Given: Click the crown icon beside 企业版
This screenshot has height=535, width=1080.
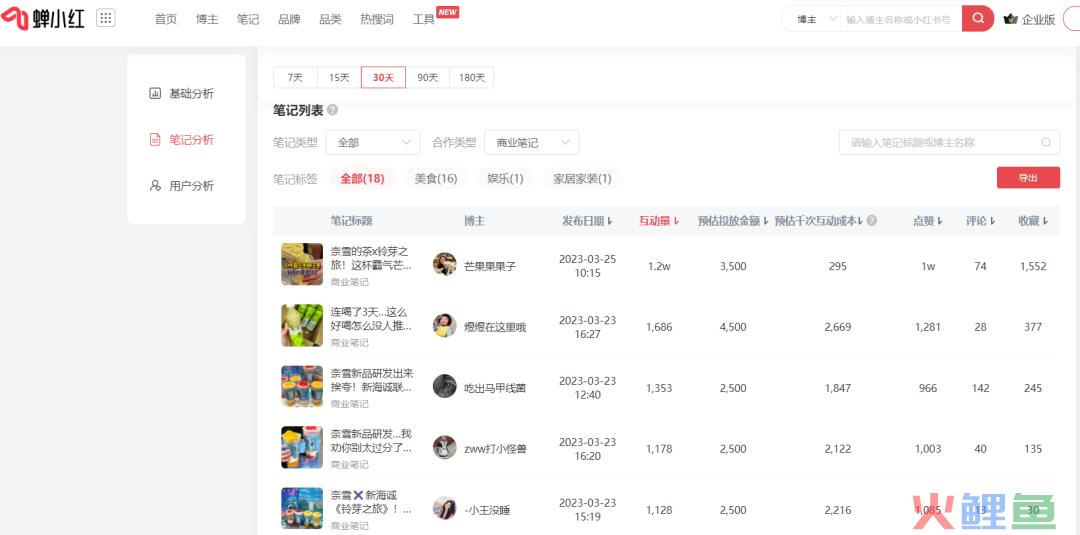Looking at the screenshot, I should 1010,19.
